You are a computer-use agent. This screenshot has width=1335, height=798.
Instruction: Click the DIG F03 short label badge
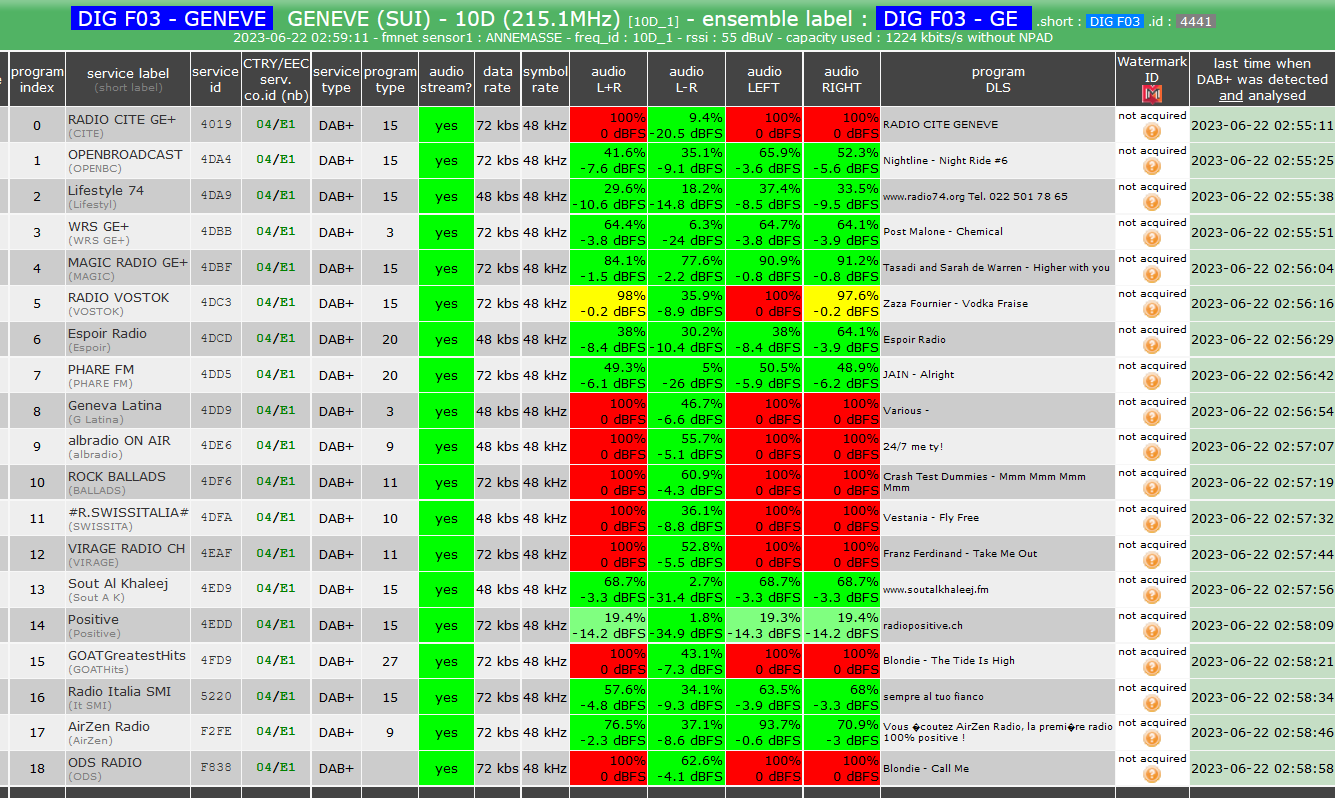(x=1114, y=22)
